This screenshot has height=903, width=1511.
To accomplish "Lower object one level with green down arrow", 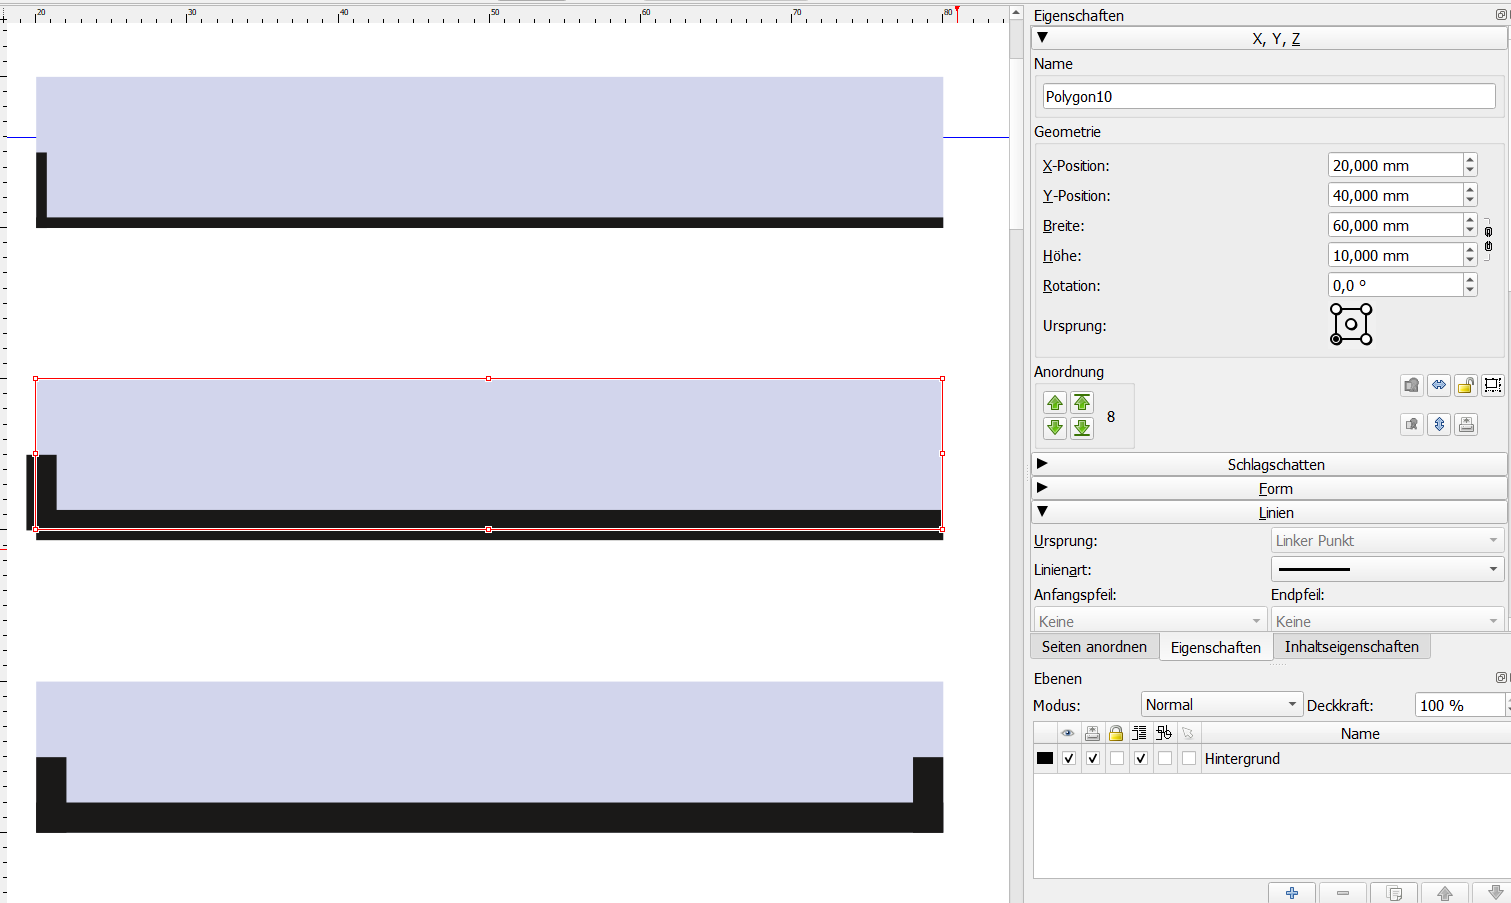I will pos(1054,428).
